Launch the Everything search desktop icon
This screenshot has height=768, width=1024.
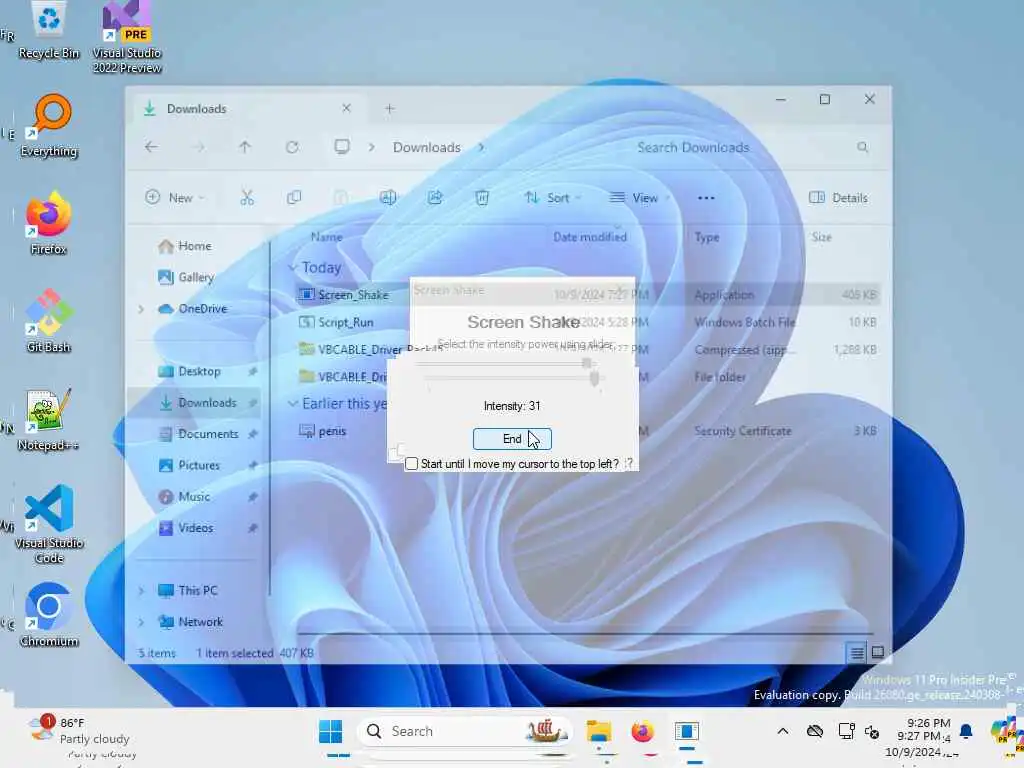pos(49,127)
